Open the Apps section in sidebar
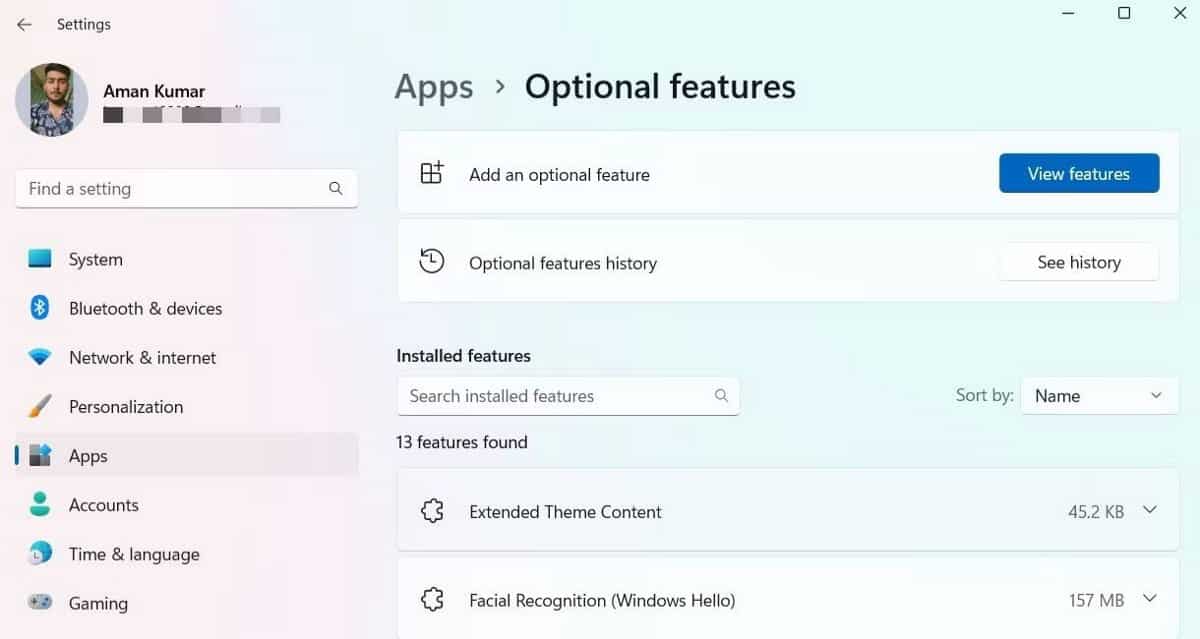Screen dimensions: 1200x639 click(x=88, y=456)
